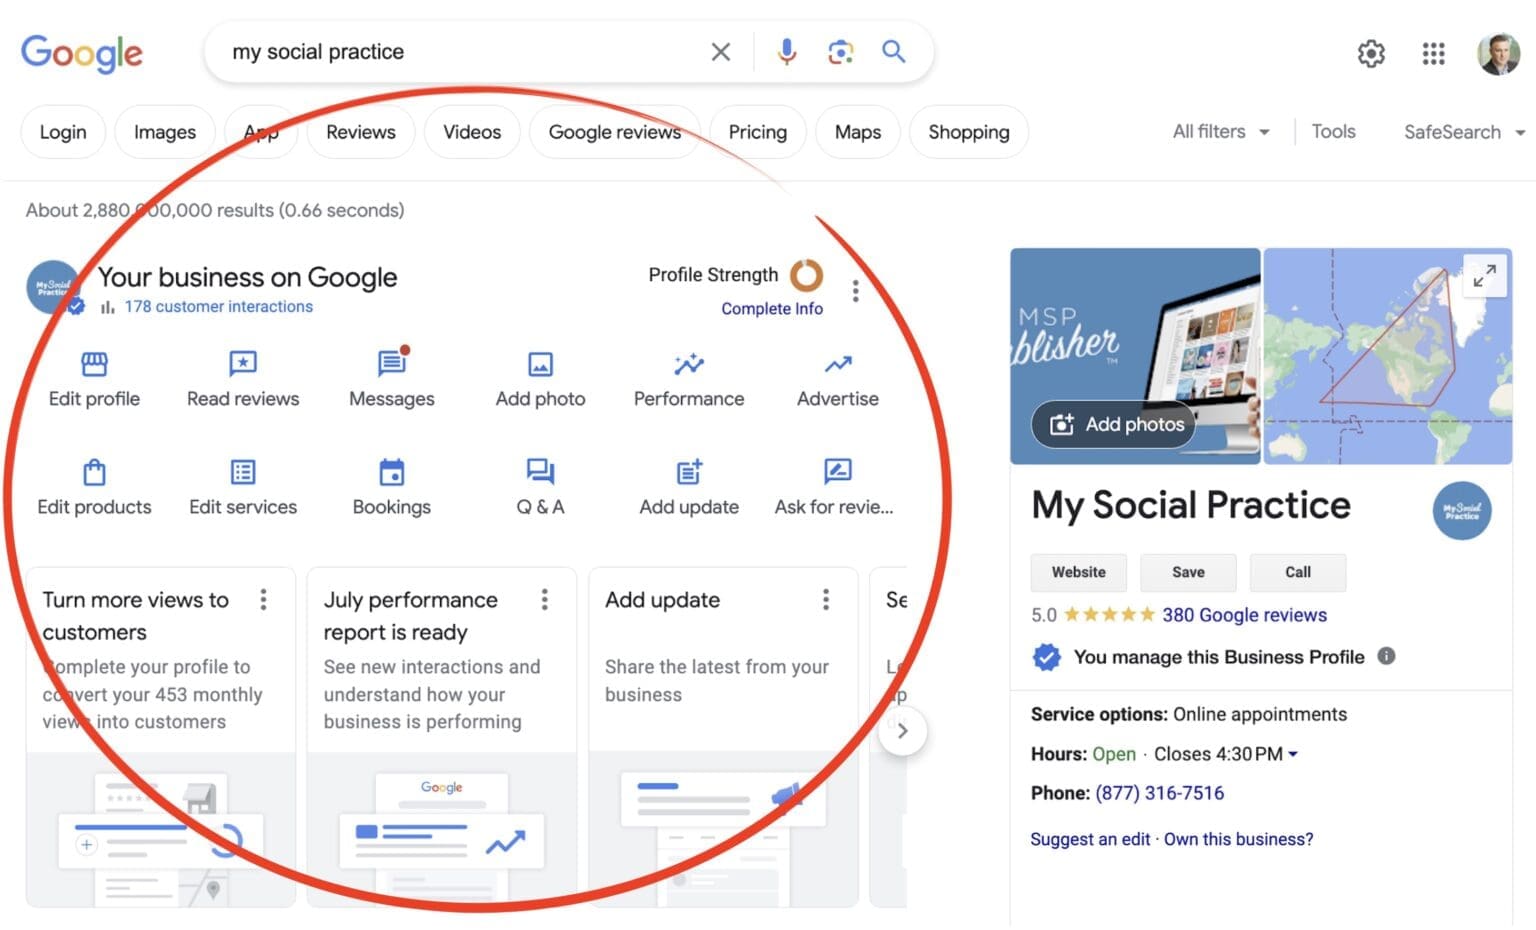Click the Advertise trend arrow icon
The width and height of the screenshot is (1536, 930).
838,364
